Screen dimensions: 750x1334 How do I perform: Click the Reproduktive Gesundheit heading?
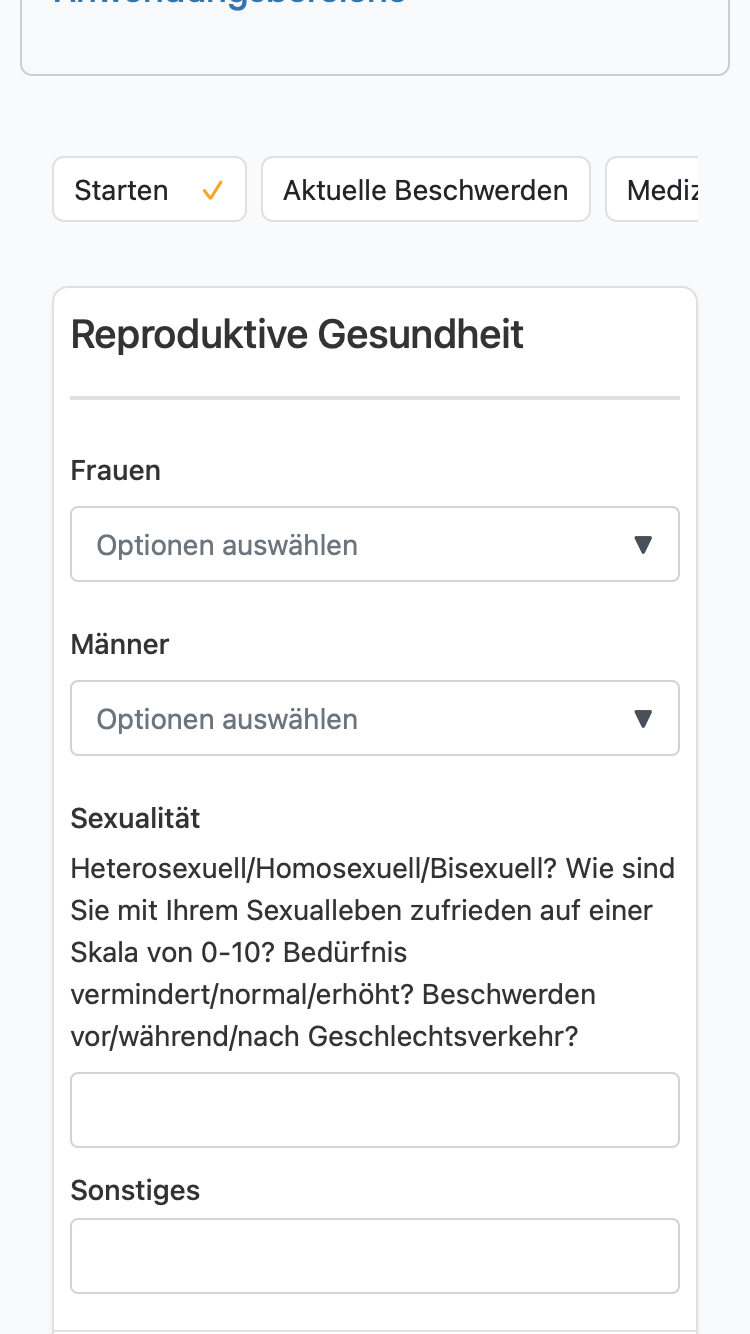click(298, 334)
